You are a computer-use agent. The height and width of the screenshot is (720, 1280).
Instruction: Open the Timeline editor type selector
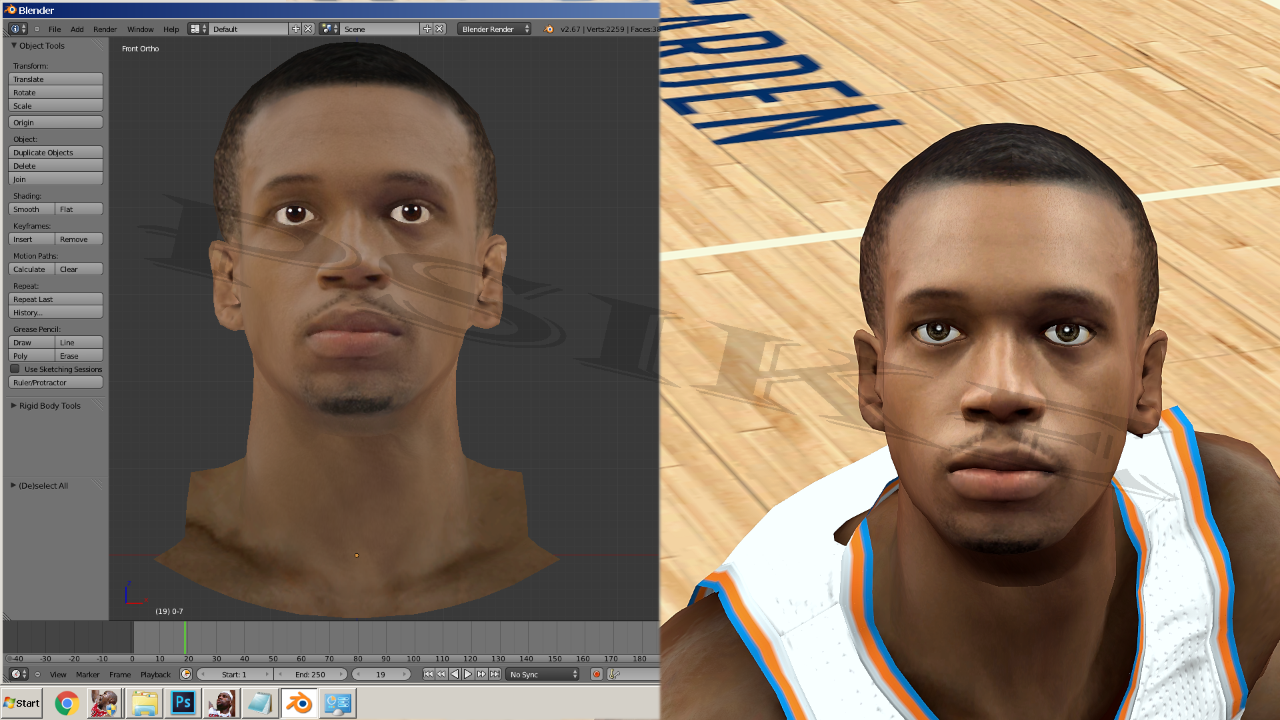18,674
